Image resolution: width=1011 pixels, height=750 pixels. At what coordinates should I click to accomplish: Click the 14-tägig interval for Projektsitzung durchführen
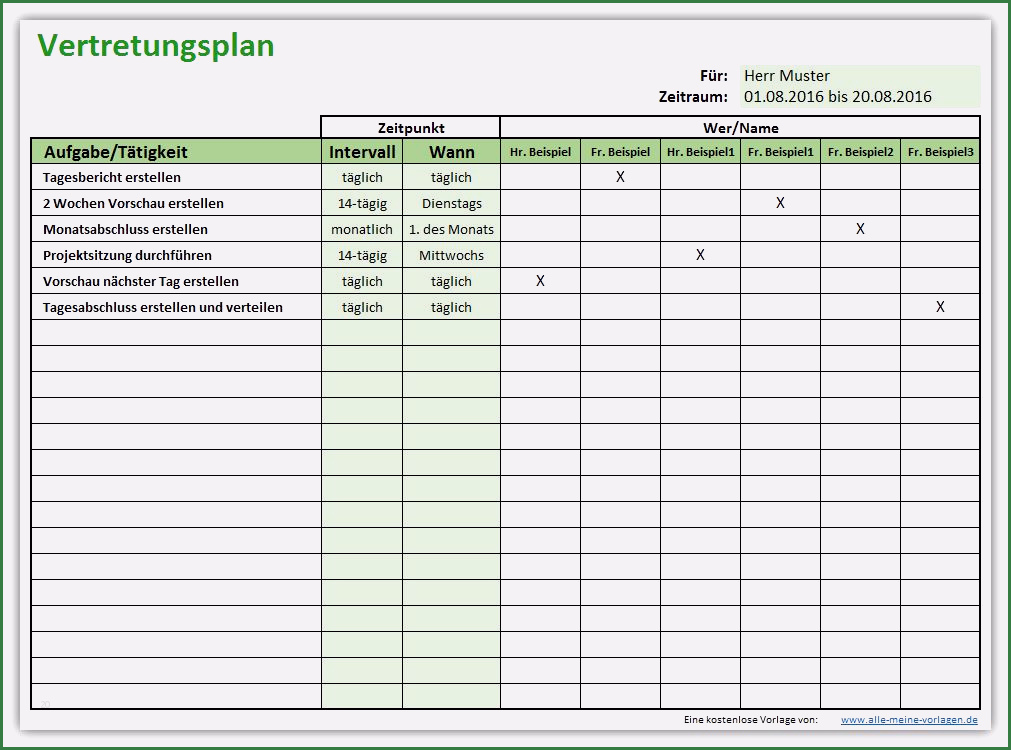tap(362, 254)
